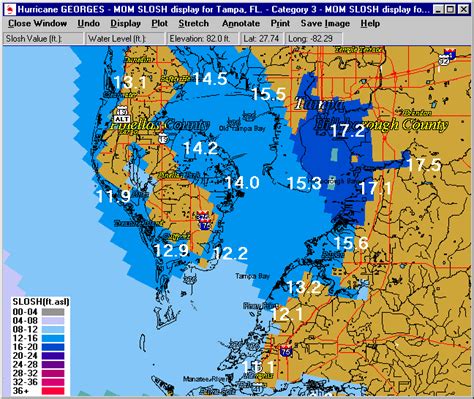This screenshot has width=474, height=399.
Task: Click the 28-32 legend swatch
Action: 53,373
